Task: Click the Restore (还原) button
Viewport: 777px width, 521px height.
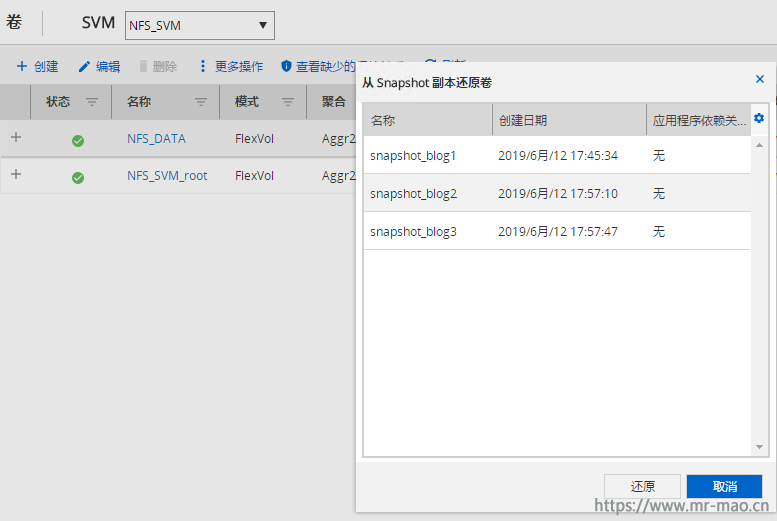Action: point(642,486)
